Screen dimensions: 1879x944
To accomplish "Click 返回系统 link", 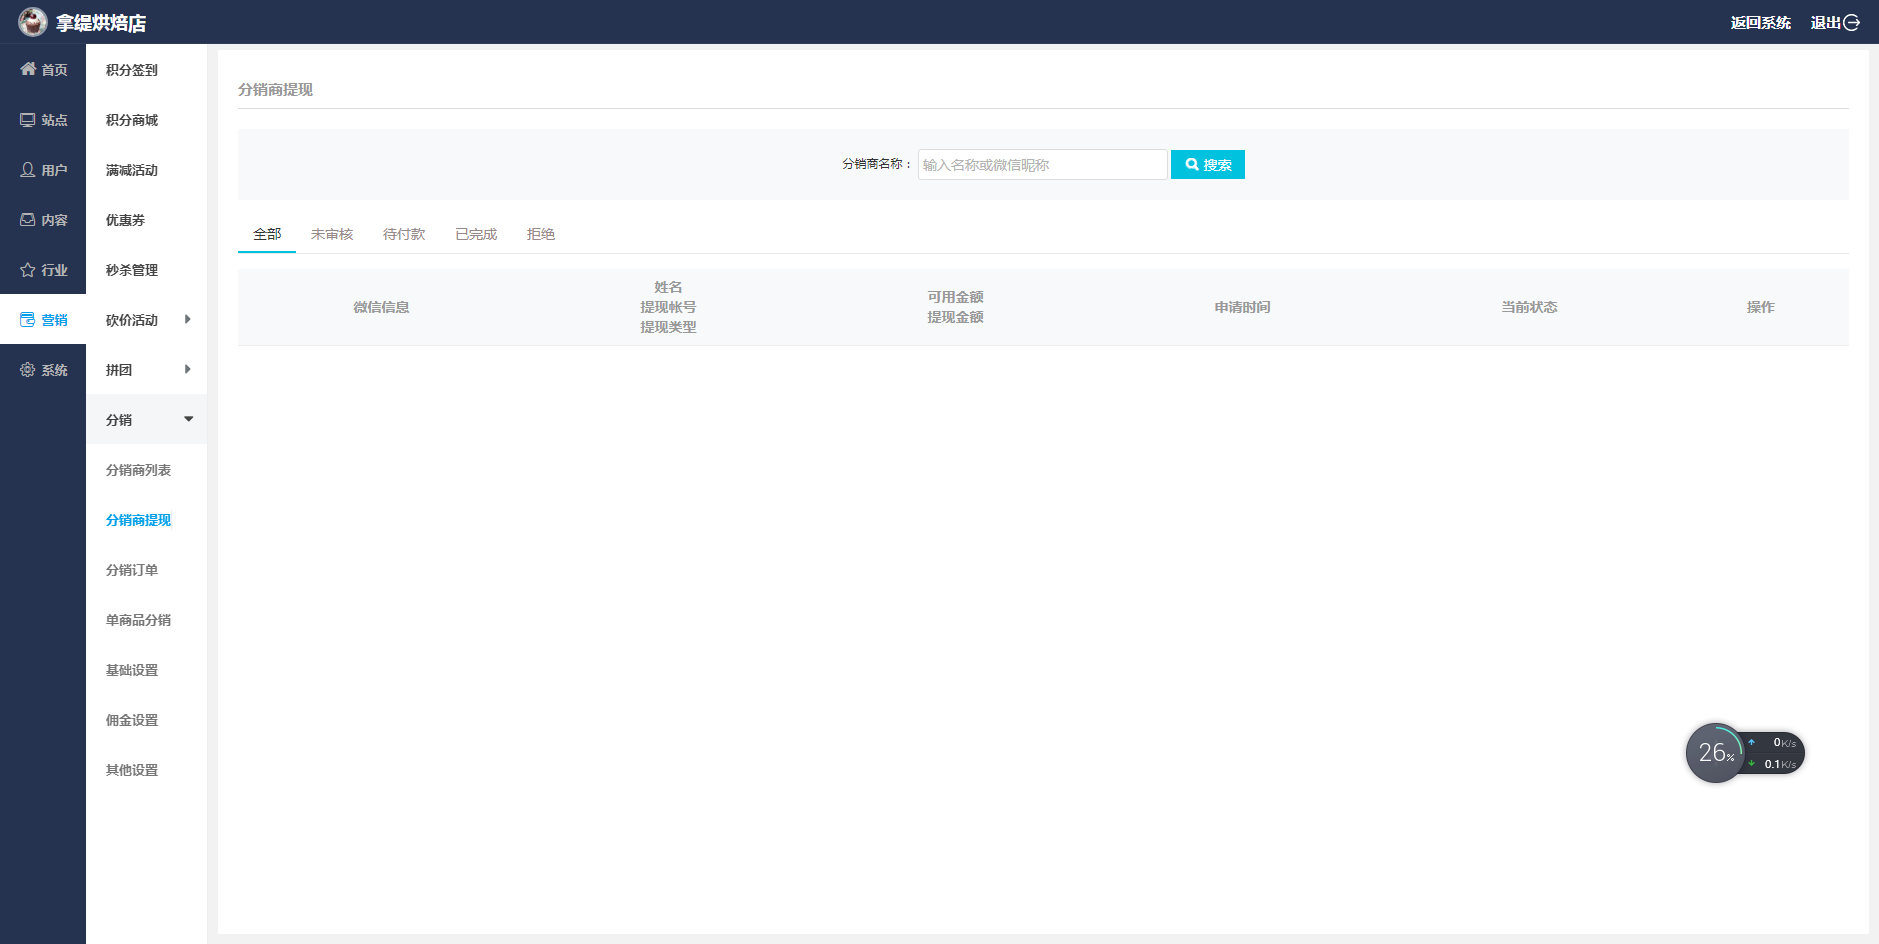I will 1761,23.
